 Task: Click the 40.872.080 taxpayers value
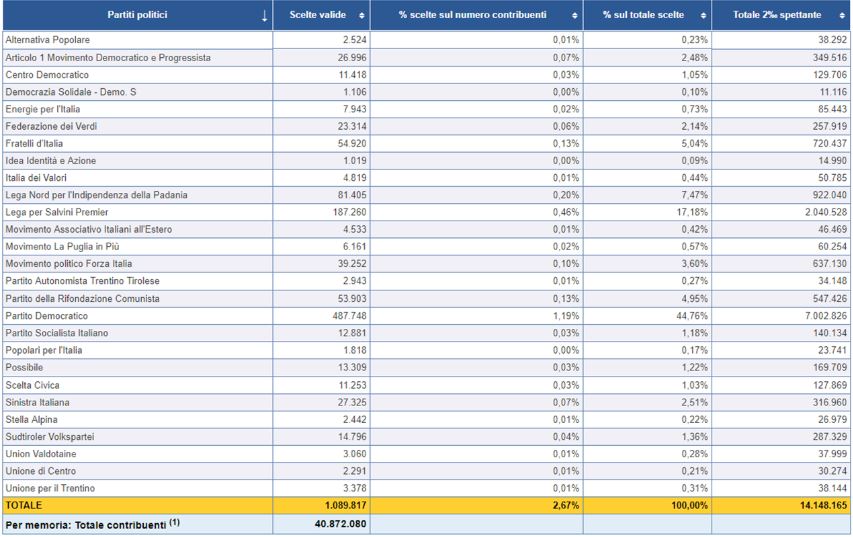point(341,524)
